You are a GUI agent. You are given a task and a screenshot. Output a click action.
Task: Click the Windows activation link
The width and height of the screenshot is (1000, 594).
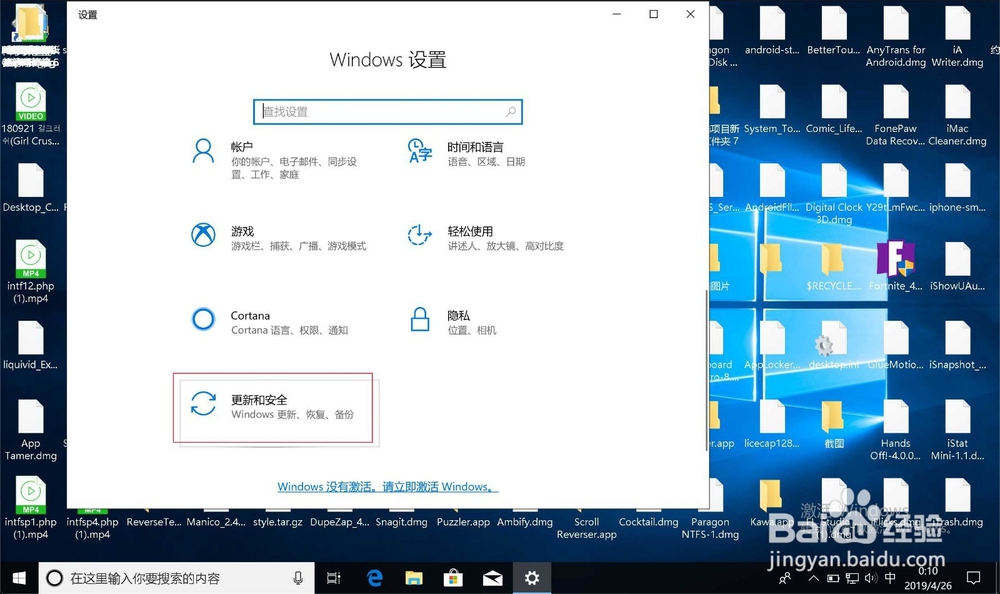pos(388,487)
